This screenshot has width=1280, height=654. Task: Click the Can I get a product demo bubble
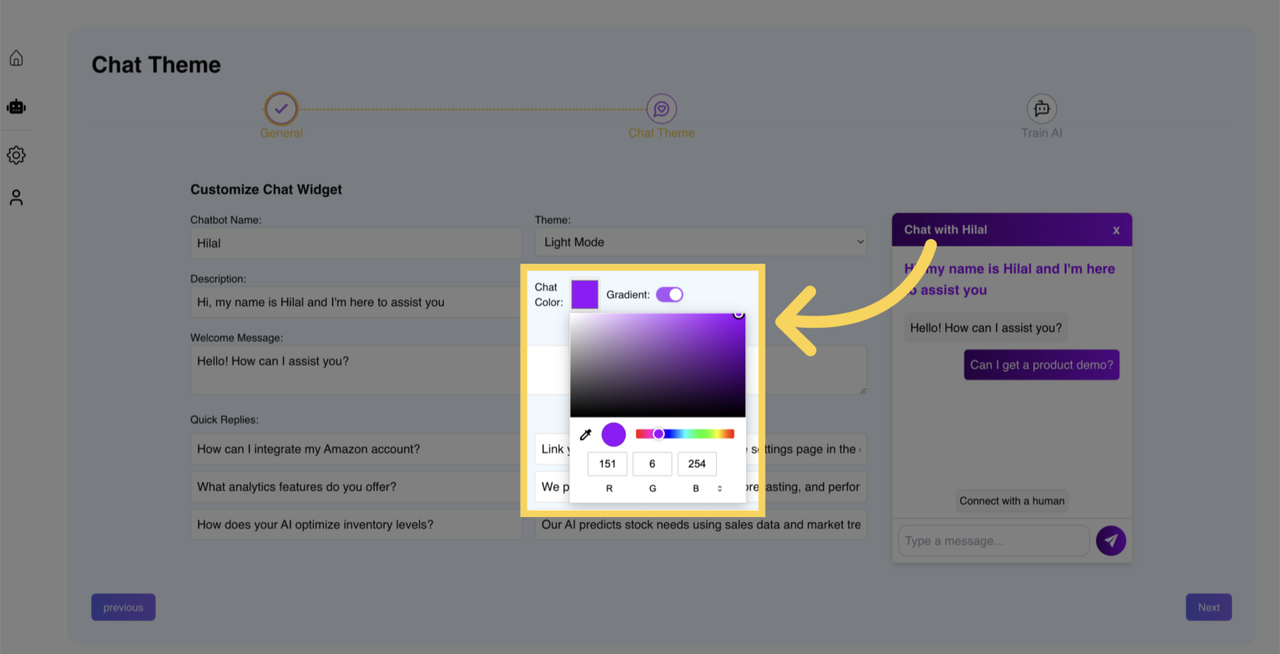click(1041, 365)
